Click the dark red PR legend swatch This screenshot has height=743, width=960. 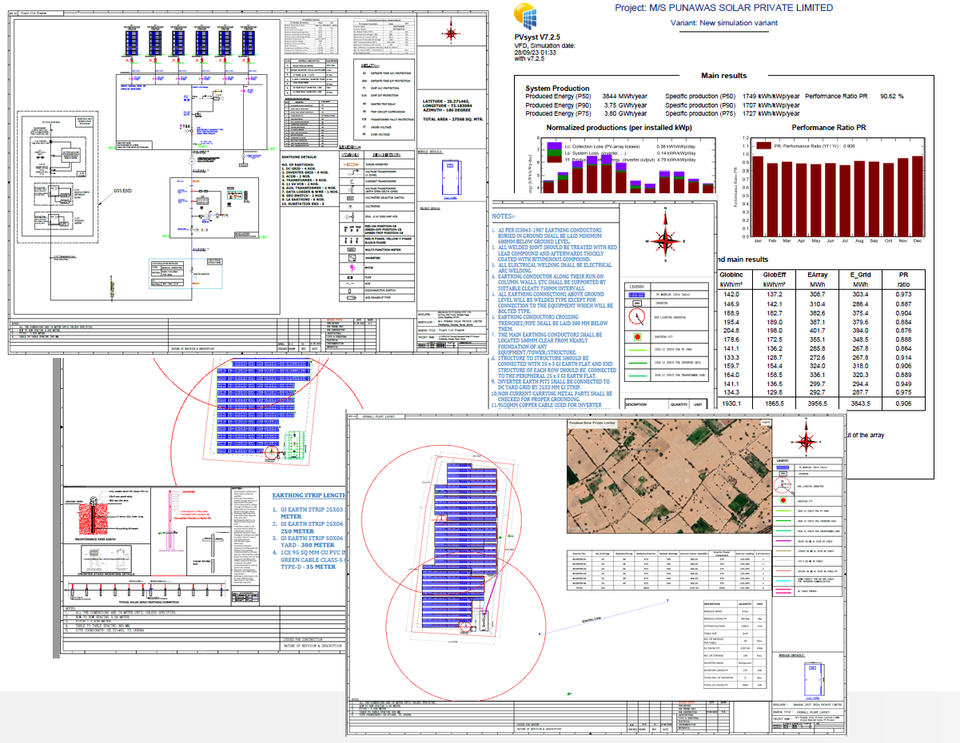click(x=763, y=146)
